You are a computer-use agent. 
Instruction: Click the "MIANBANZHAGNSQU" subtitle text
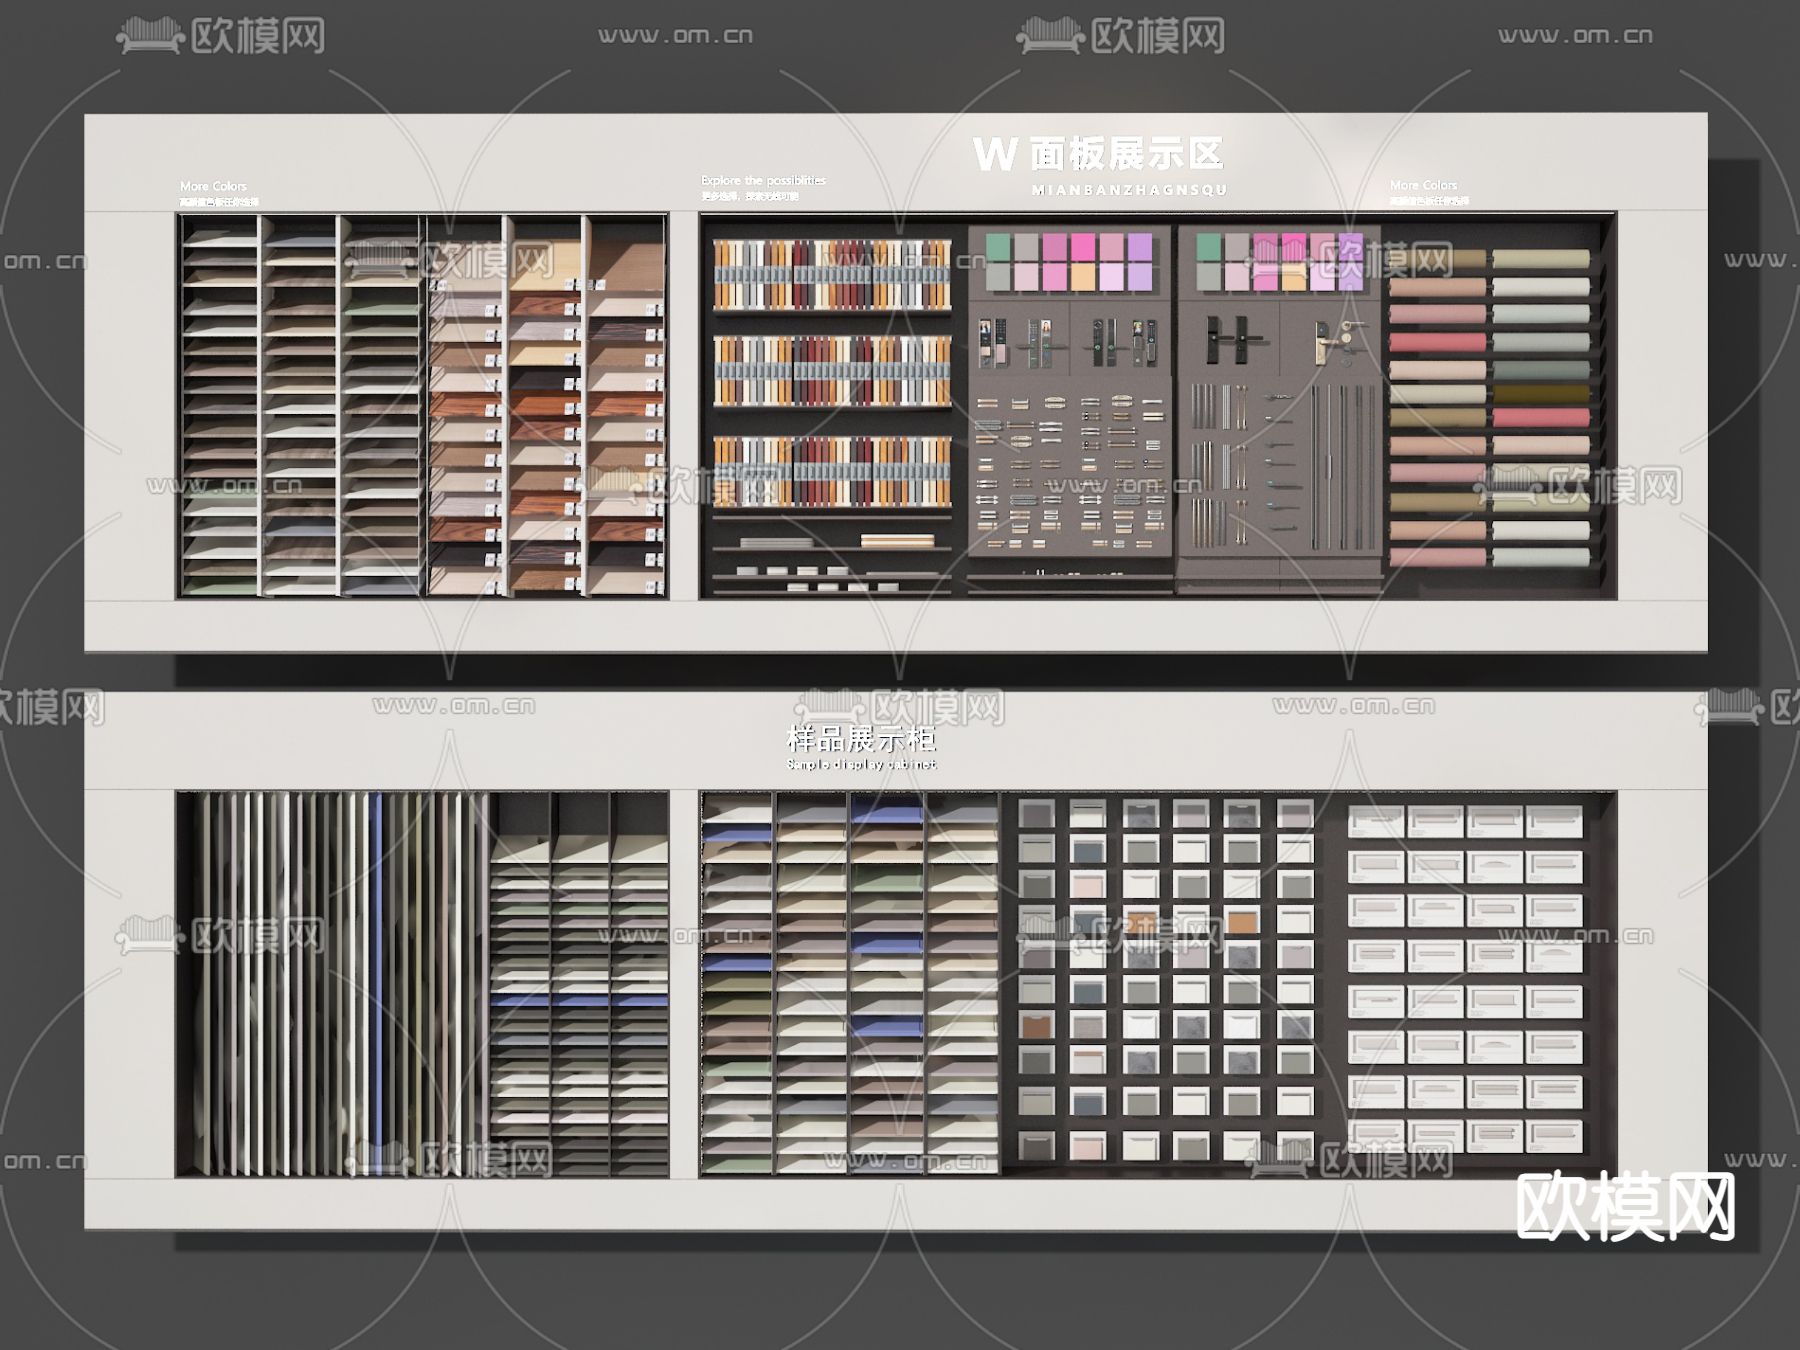1129,190
